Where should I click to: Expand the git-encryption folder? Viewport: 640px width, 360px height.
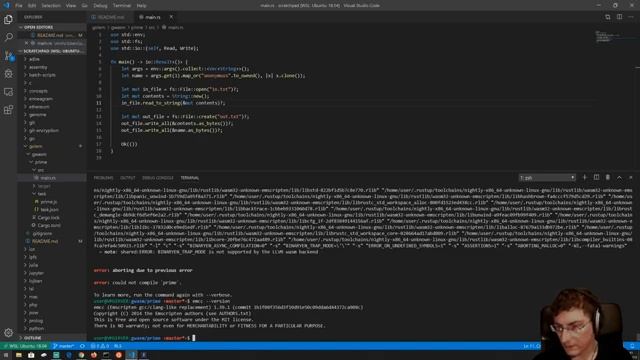pos(44,131)
